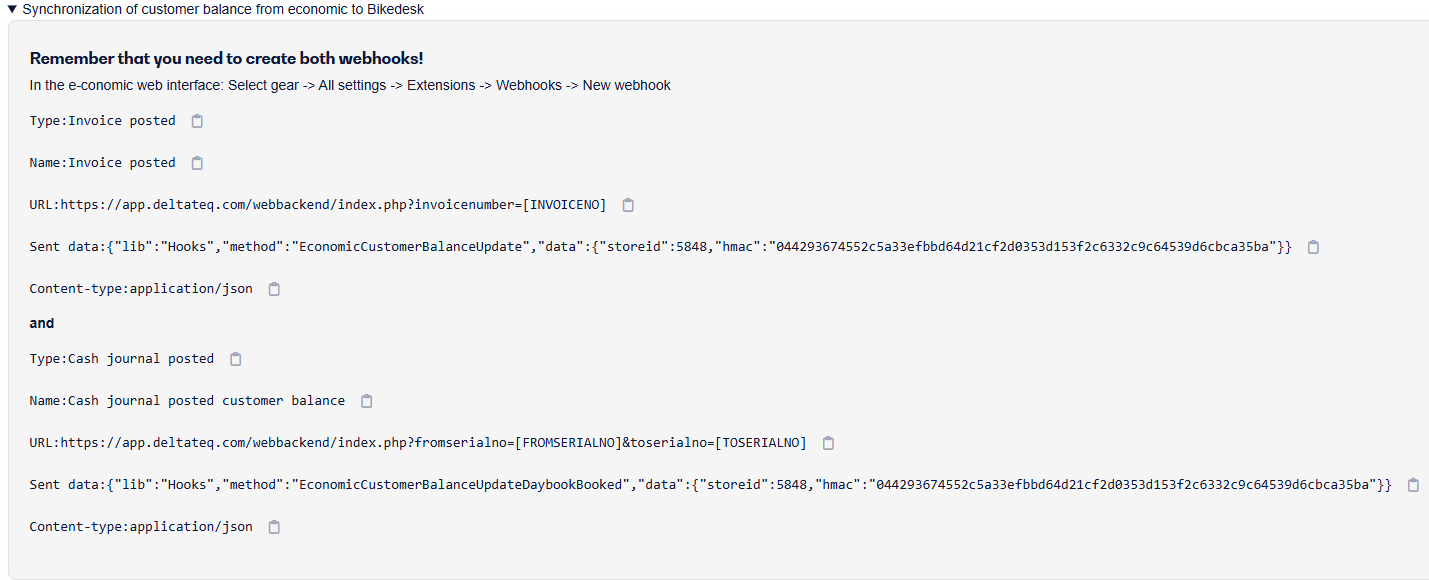Copy the Type Cash journal posted value
This screenshot has height=580, width=1429.
pyautogui.click(x=236, y=359)
